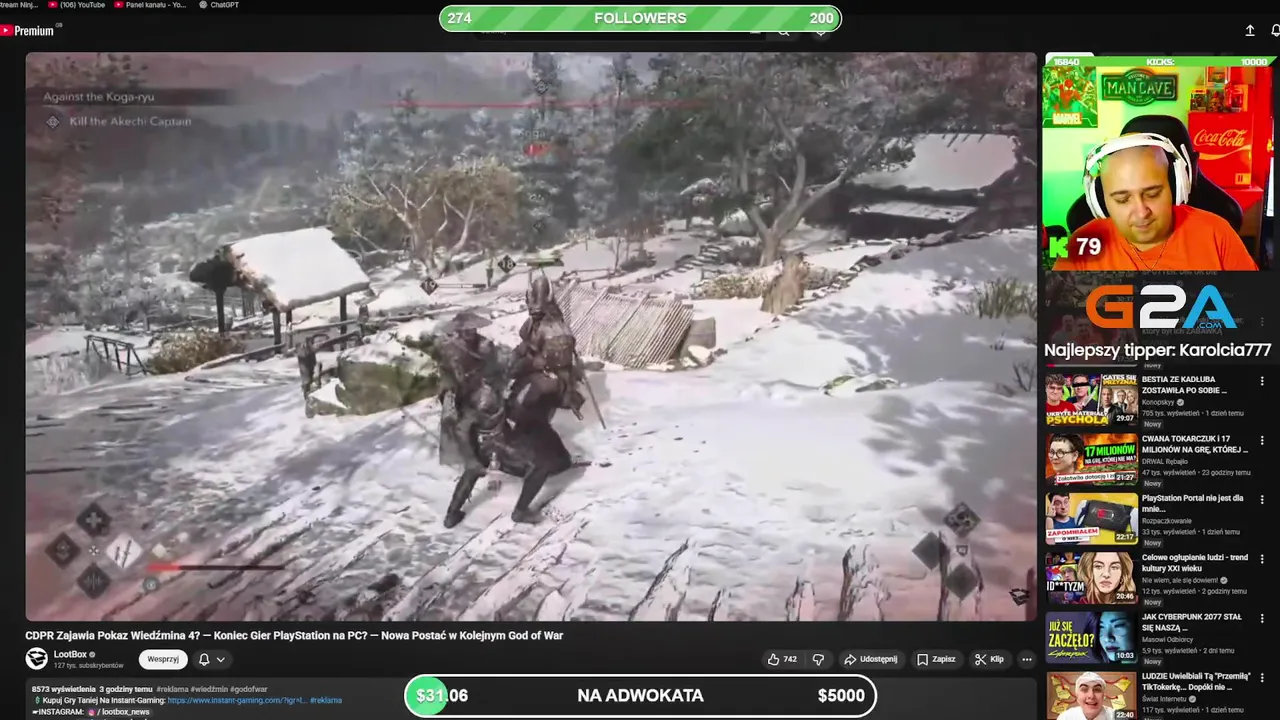Open PlayStation Portal video thumbnail

tap(1091, 518)
